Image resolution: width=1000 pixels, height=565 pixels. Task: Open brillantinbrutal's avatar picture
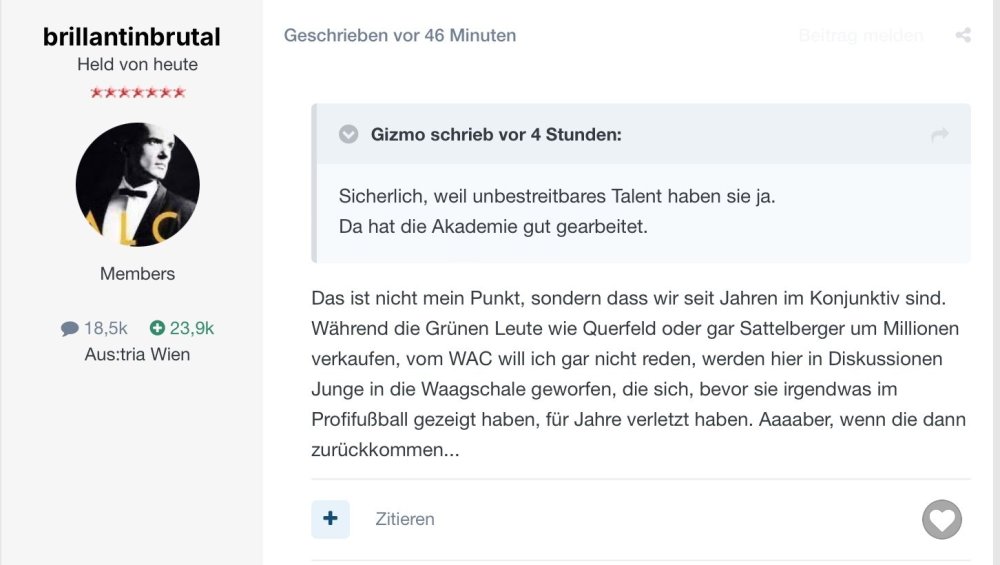tap(138, 185)
